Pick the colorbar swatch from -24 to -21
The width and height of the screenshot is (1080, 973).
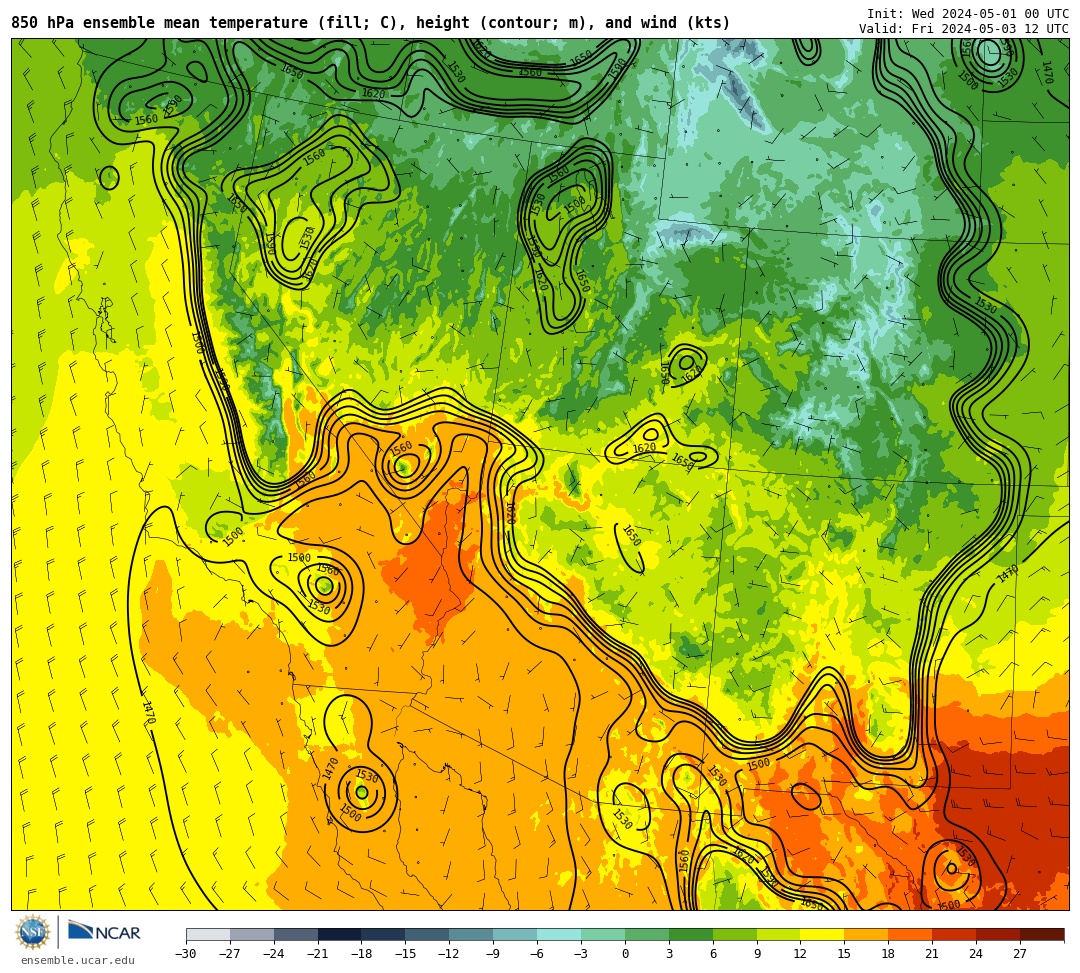coord(296,934)
